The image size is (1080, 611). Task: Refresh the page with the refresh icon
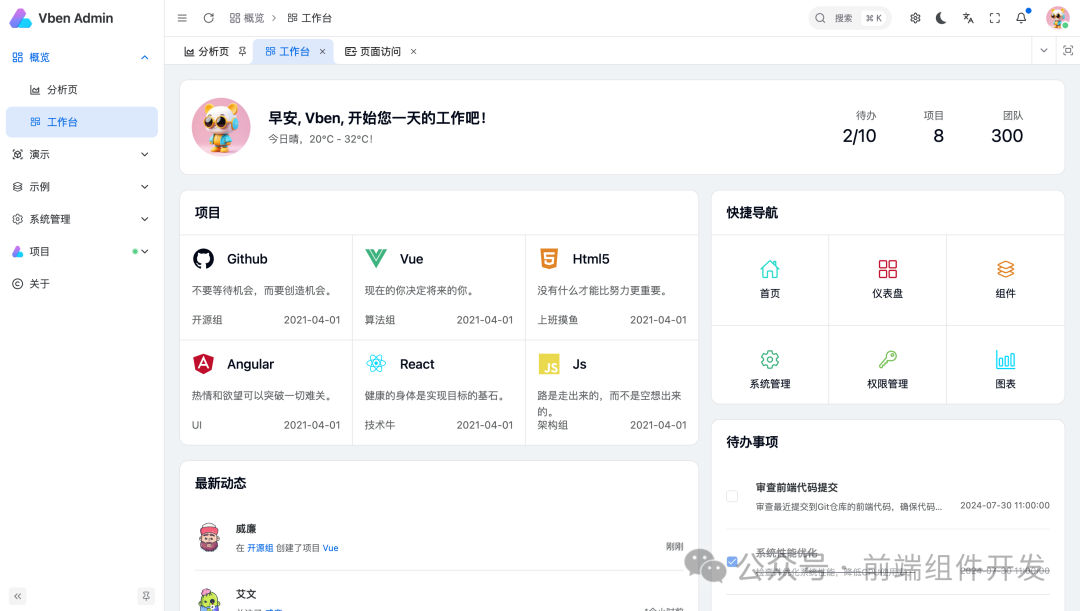(208, 17)
